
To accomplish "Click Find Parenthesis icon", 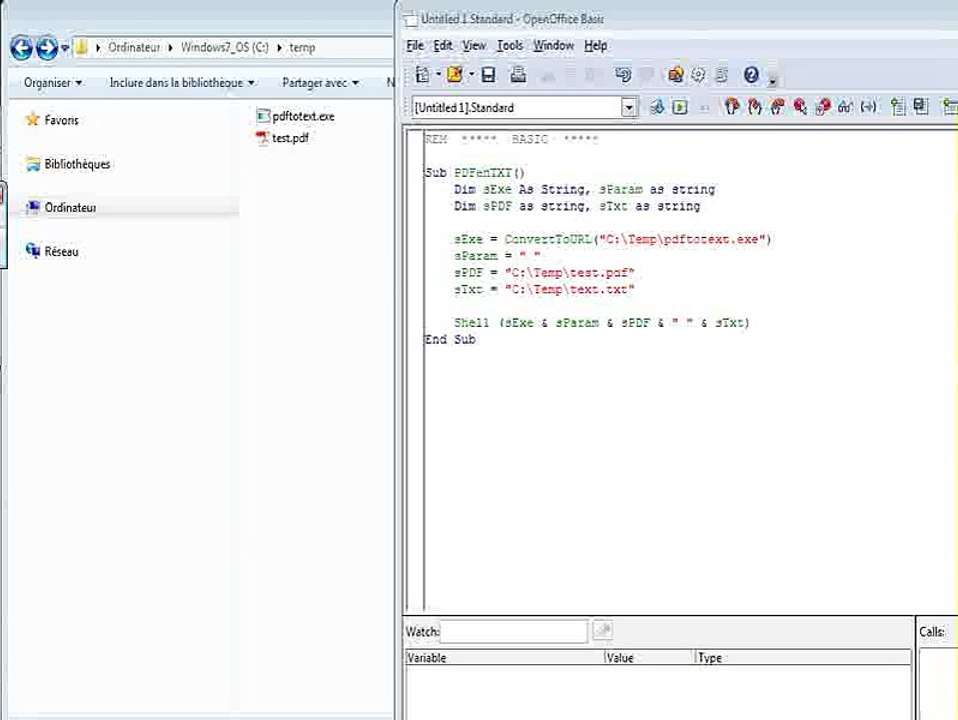I will pyautogui.click(x=868, y=108).
